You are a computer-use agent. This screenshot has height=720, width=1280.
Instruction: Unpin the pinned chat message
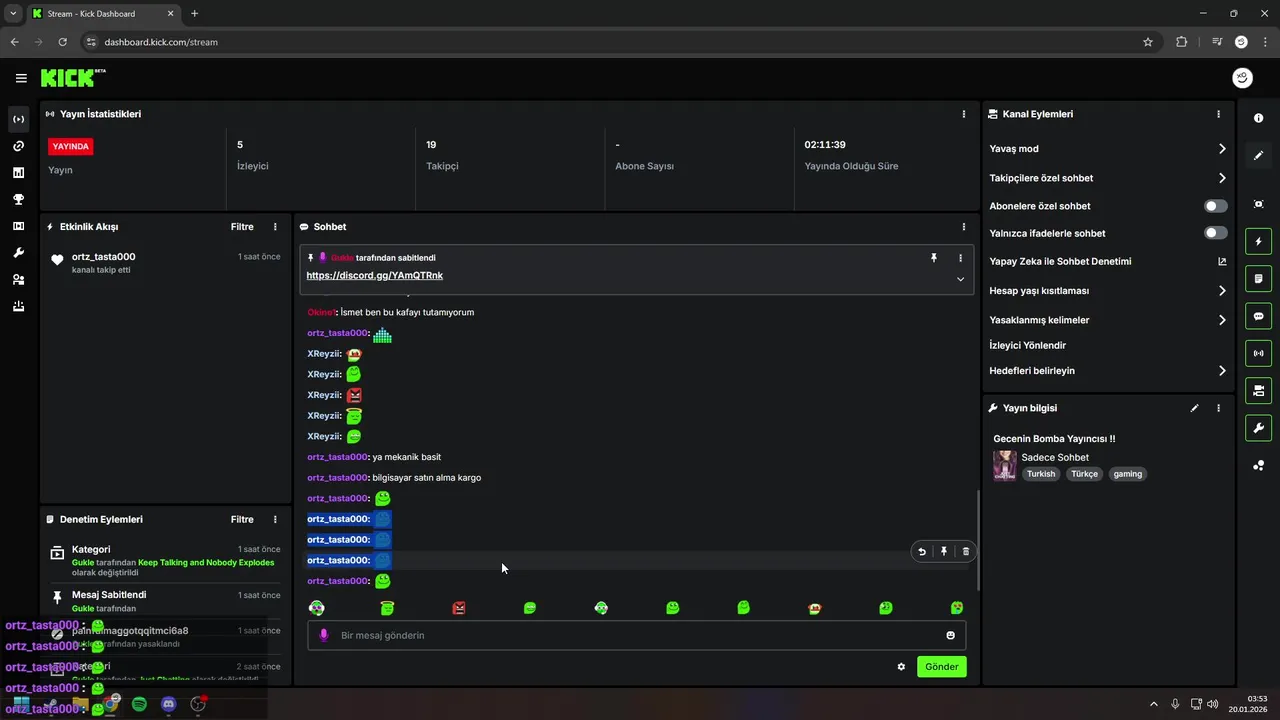pyautogui.click(x=934, y=258)
